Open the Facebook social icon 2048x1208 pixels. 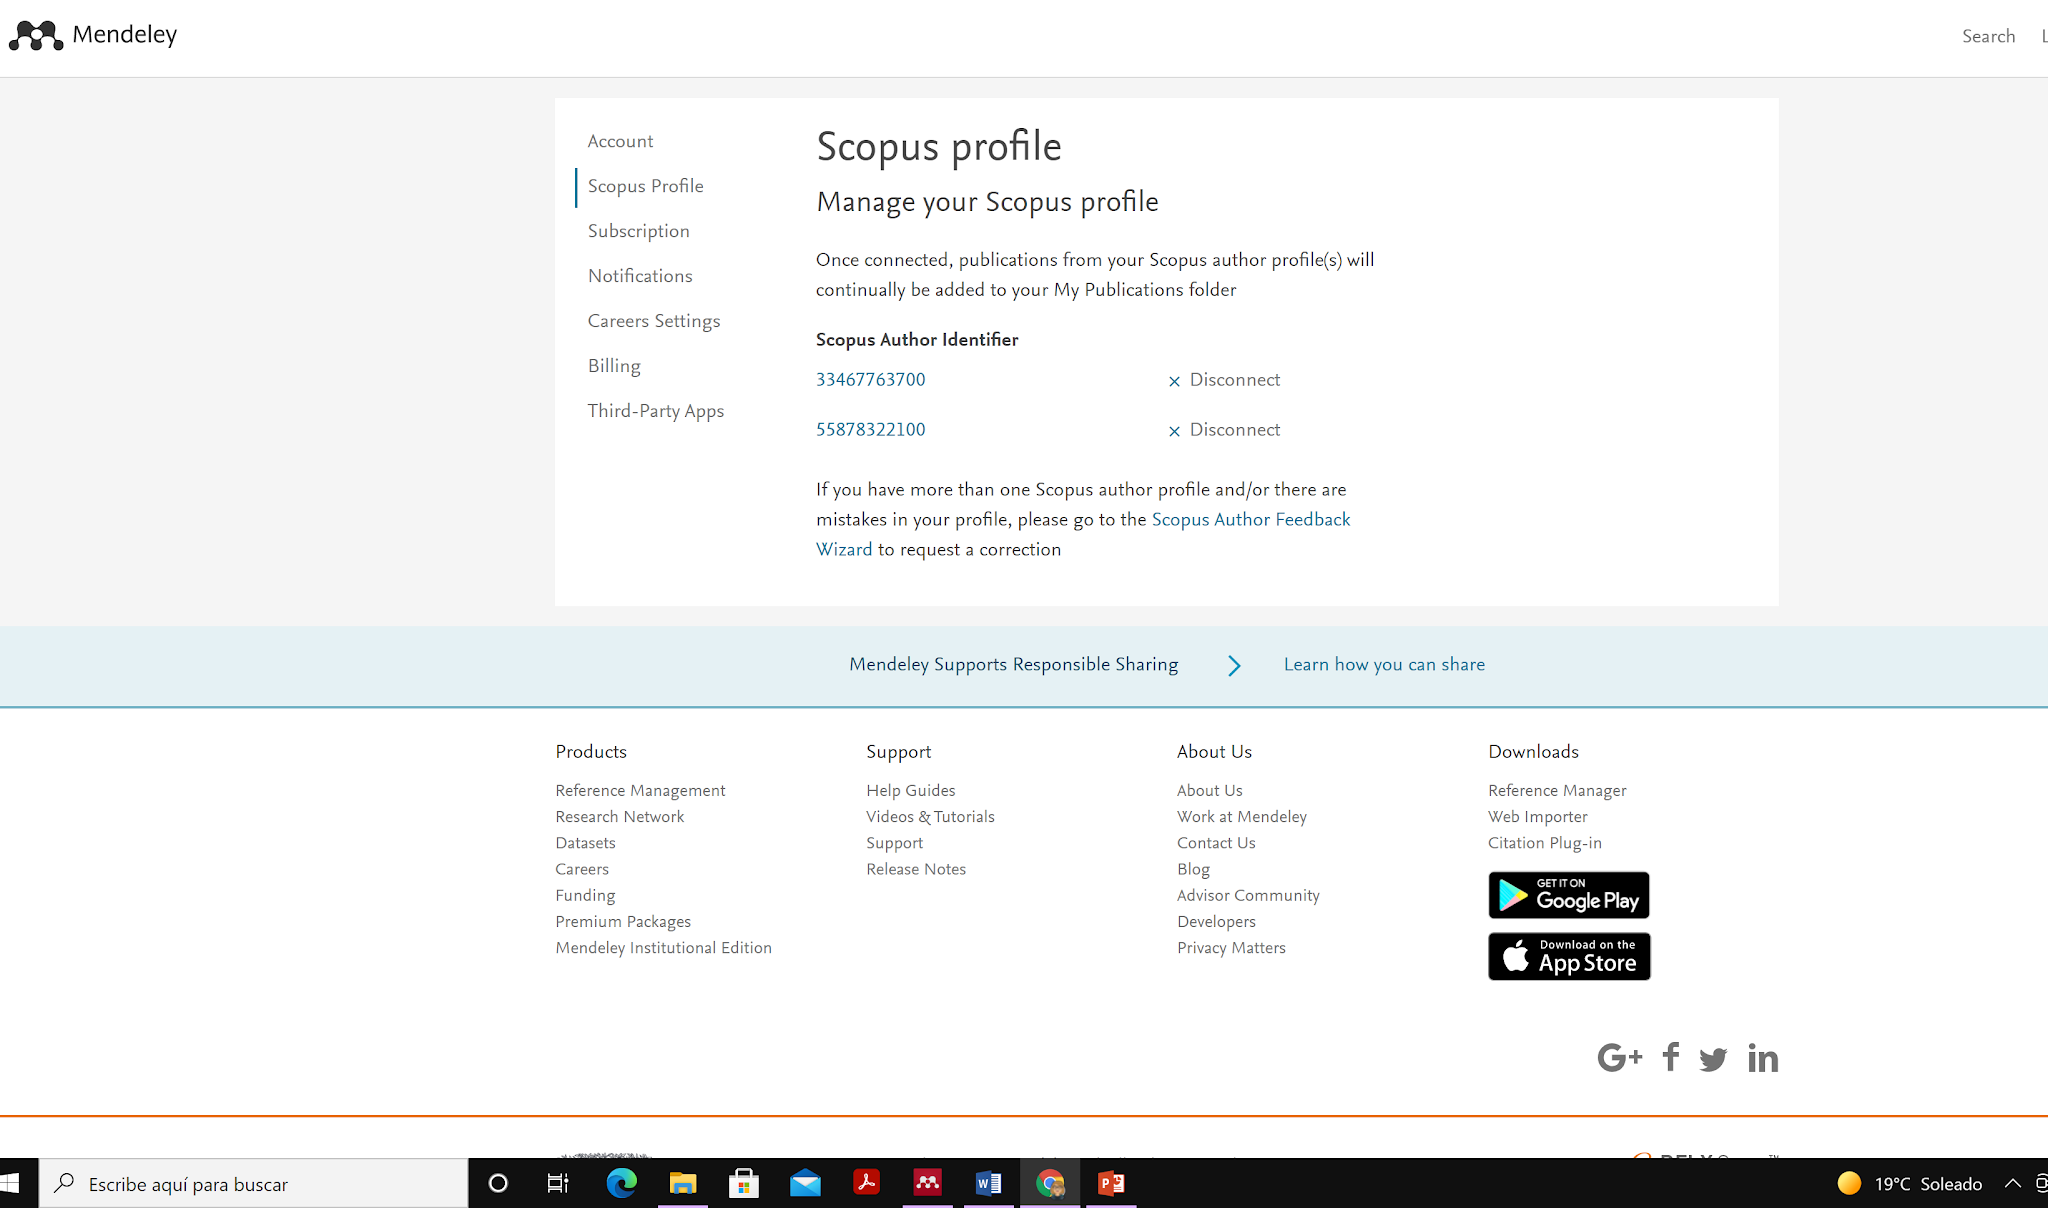[1670, 1057]
